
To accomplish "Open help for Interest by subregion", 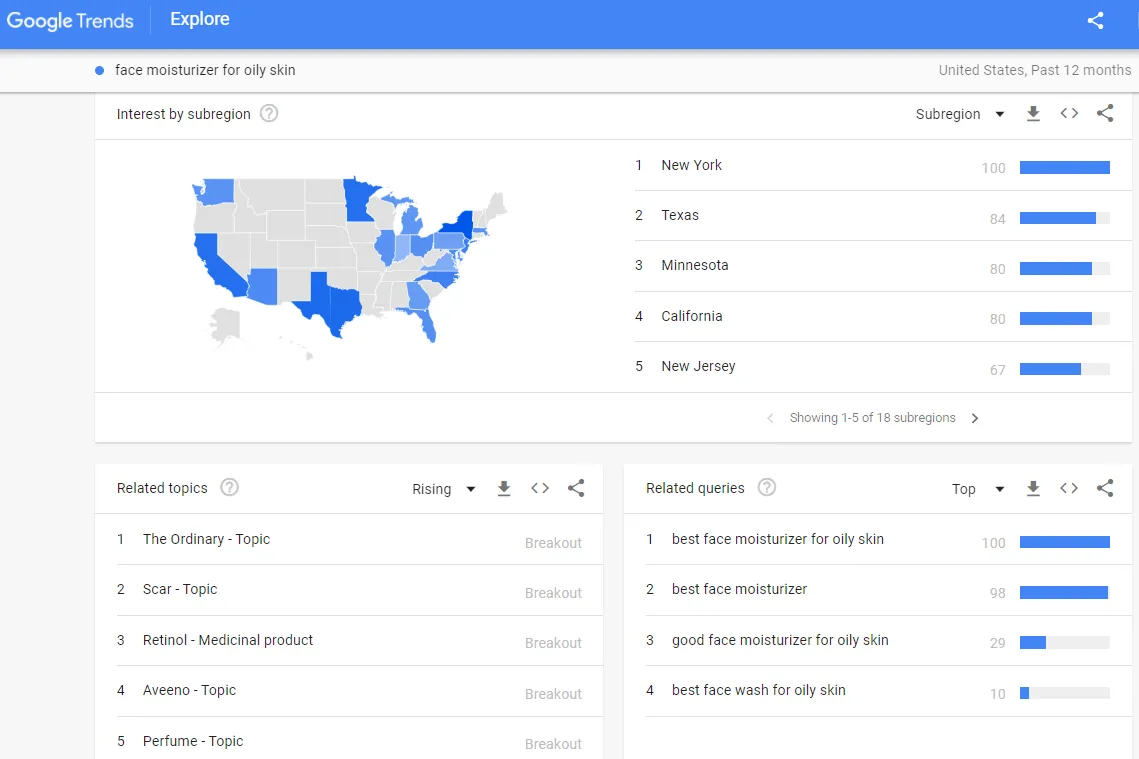I will click(269, 114).
